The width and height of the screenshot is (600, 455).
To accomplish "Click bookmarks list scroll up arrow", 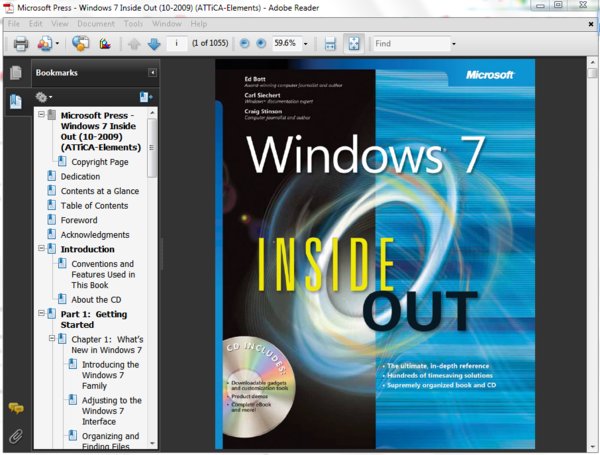I will pyautogui.click(x=152, y=113).
